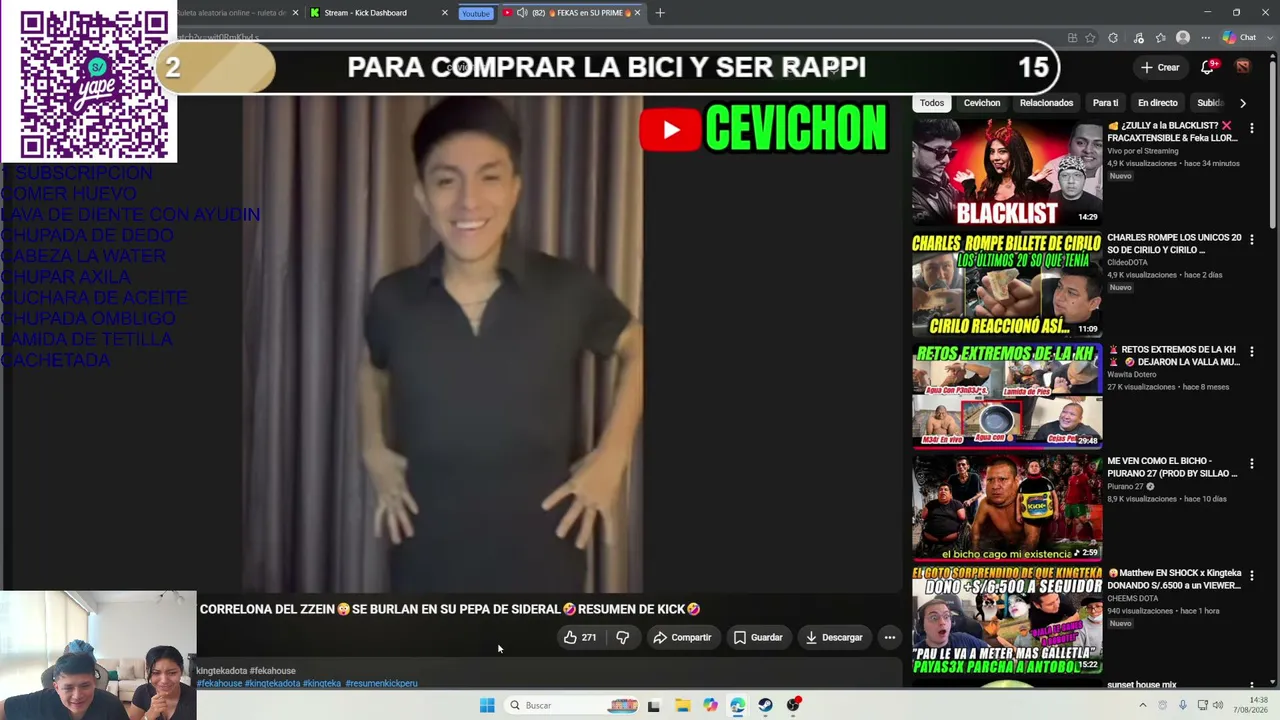Switch to the ruleta aleatoria online tab
The height and width of the screenshot is (720, 1280).
pos(235,13)
